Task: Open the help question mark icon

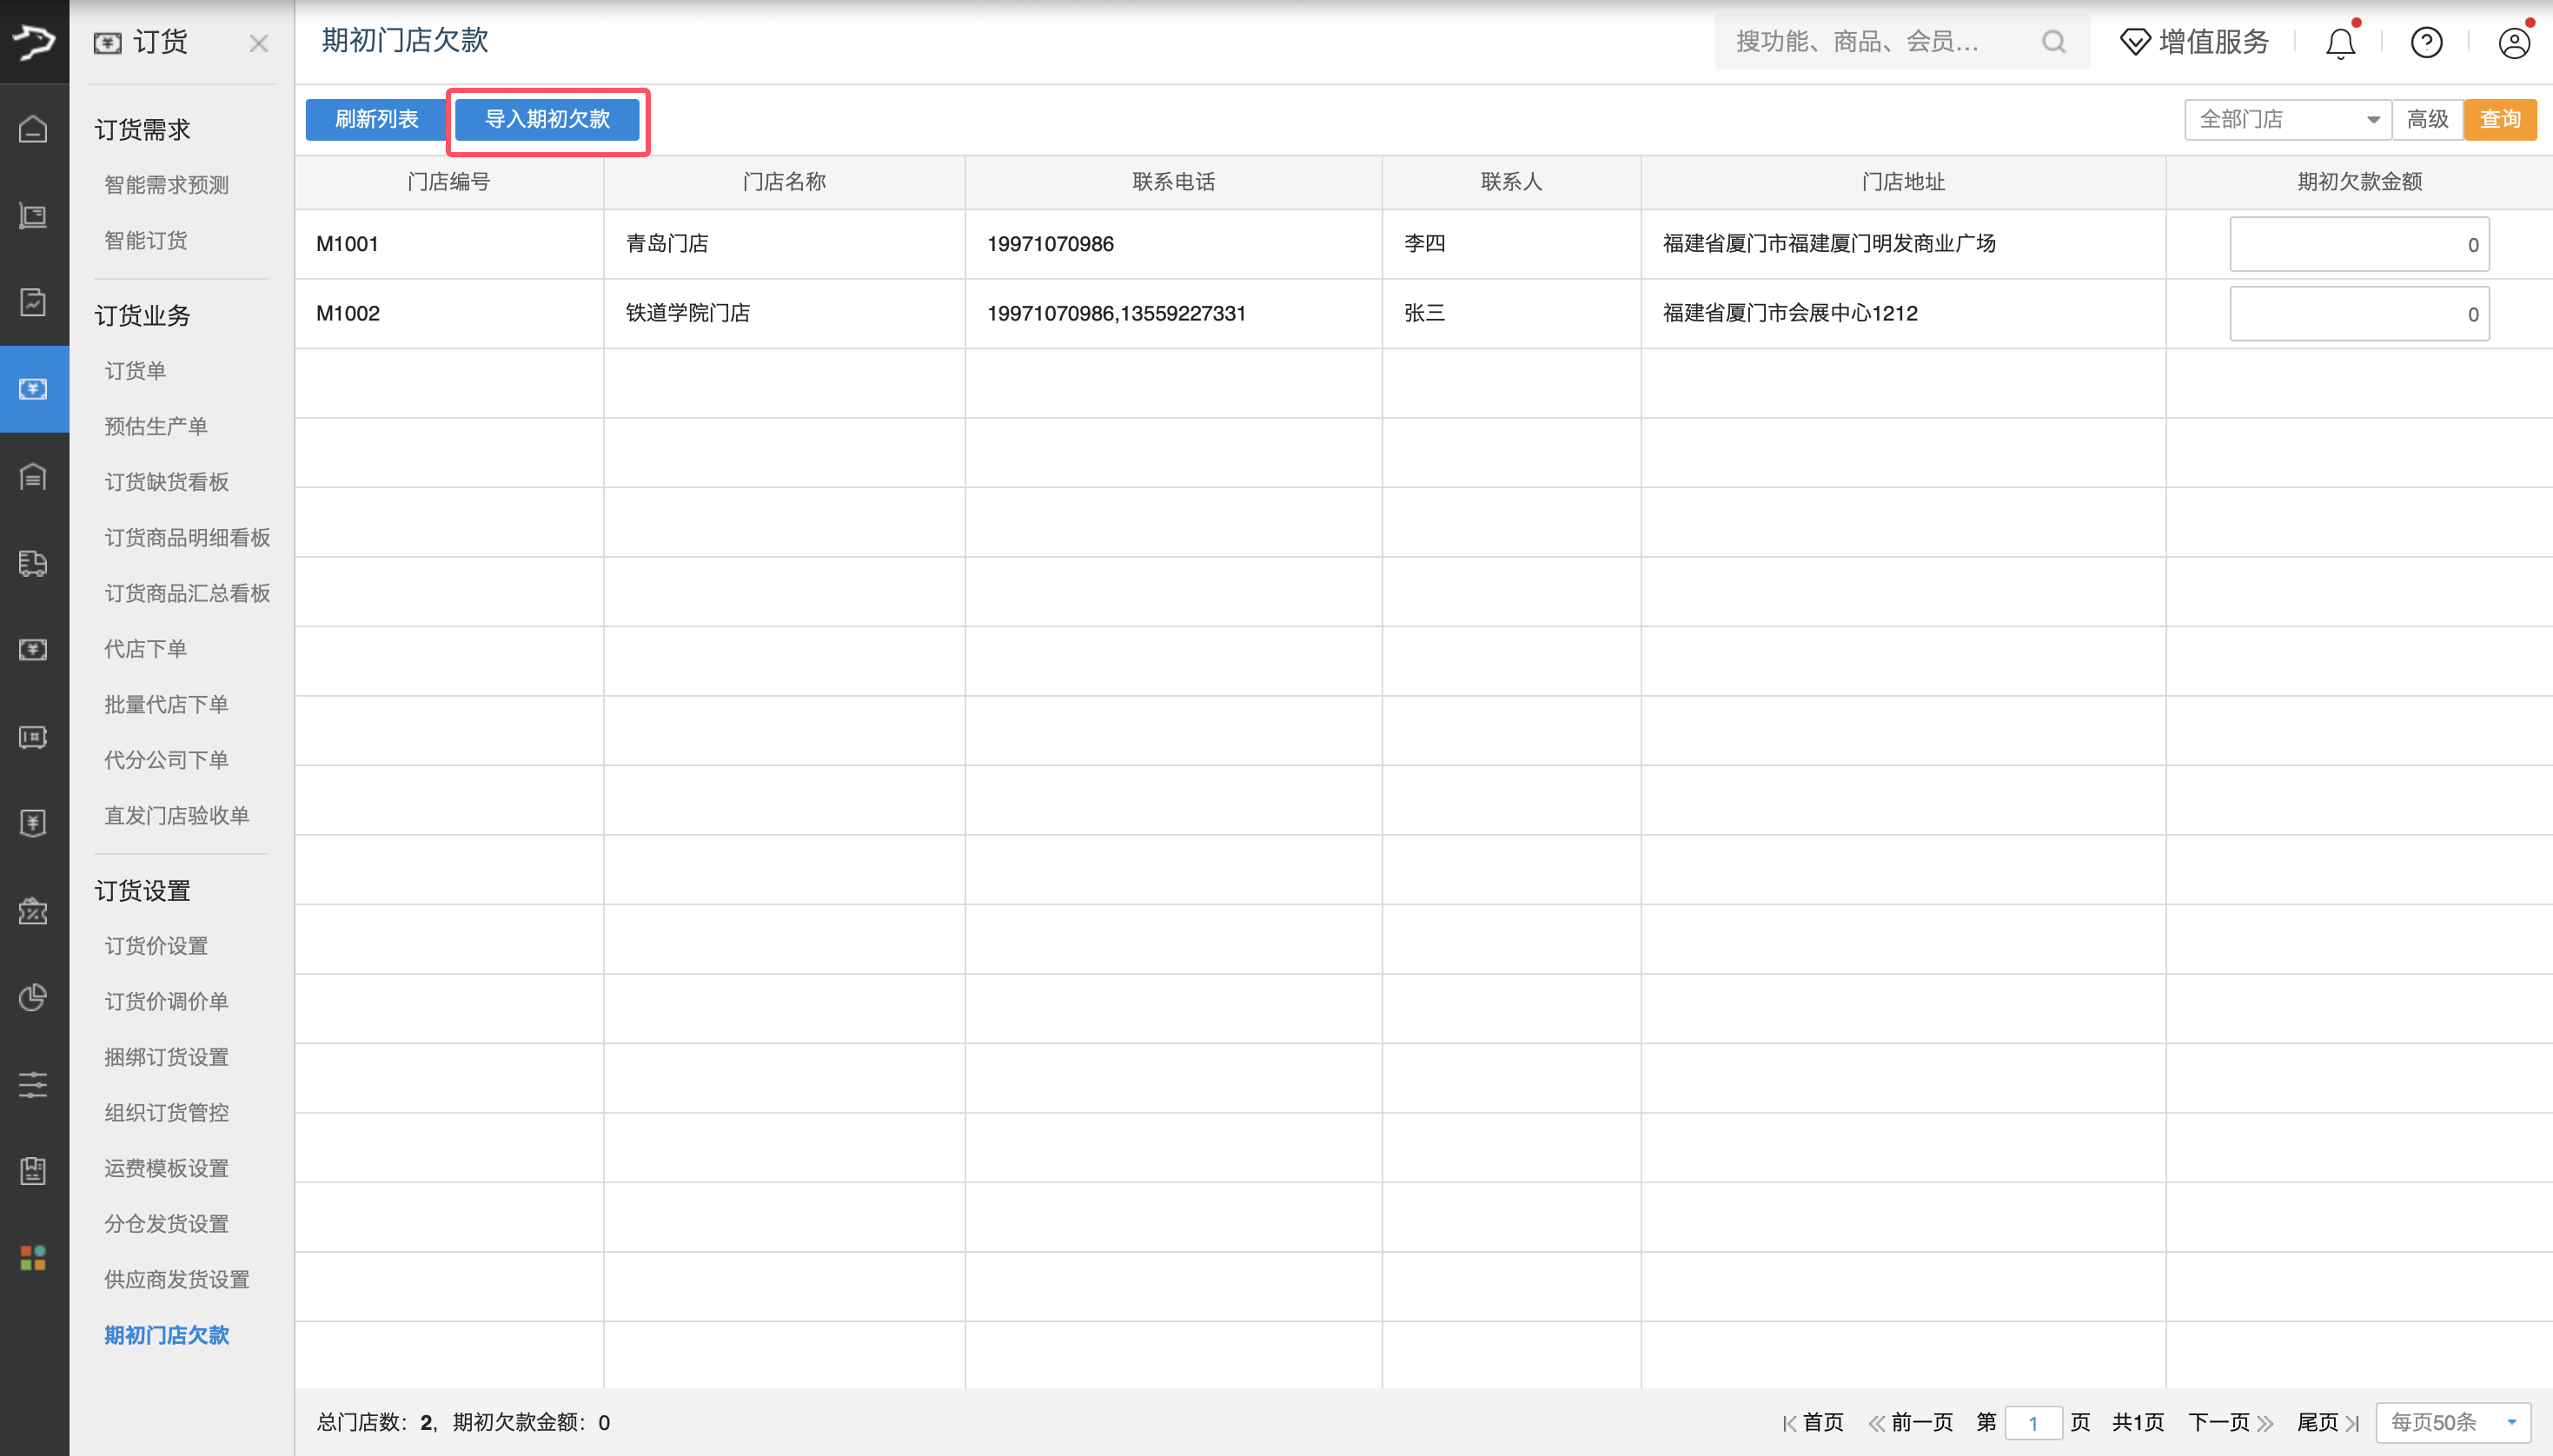Action: (2426, 42)
